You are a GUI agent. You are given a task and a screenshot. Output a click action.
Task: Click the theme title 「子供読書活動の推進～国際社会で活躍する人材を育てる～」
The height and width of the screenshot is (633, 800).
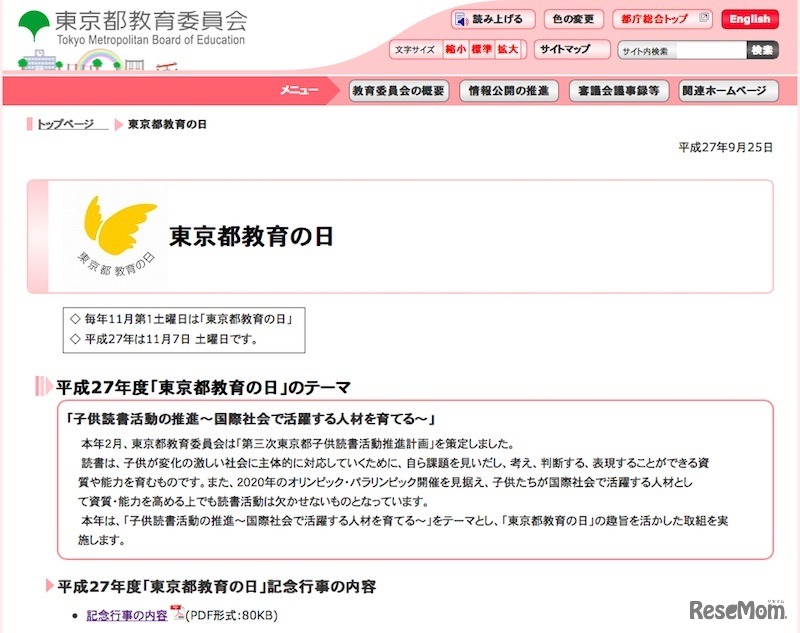click(251, 419)
